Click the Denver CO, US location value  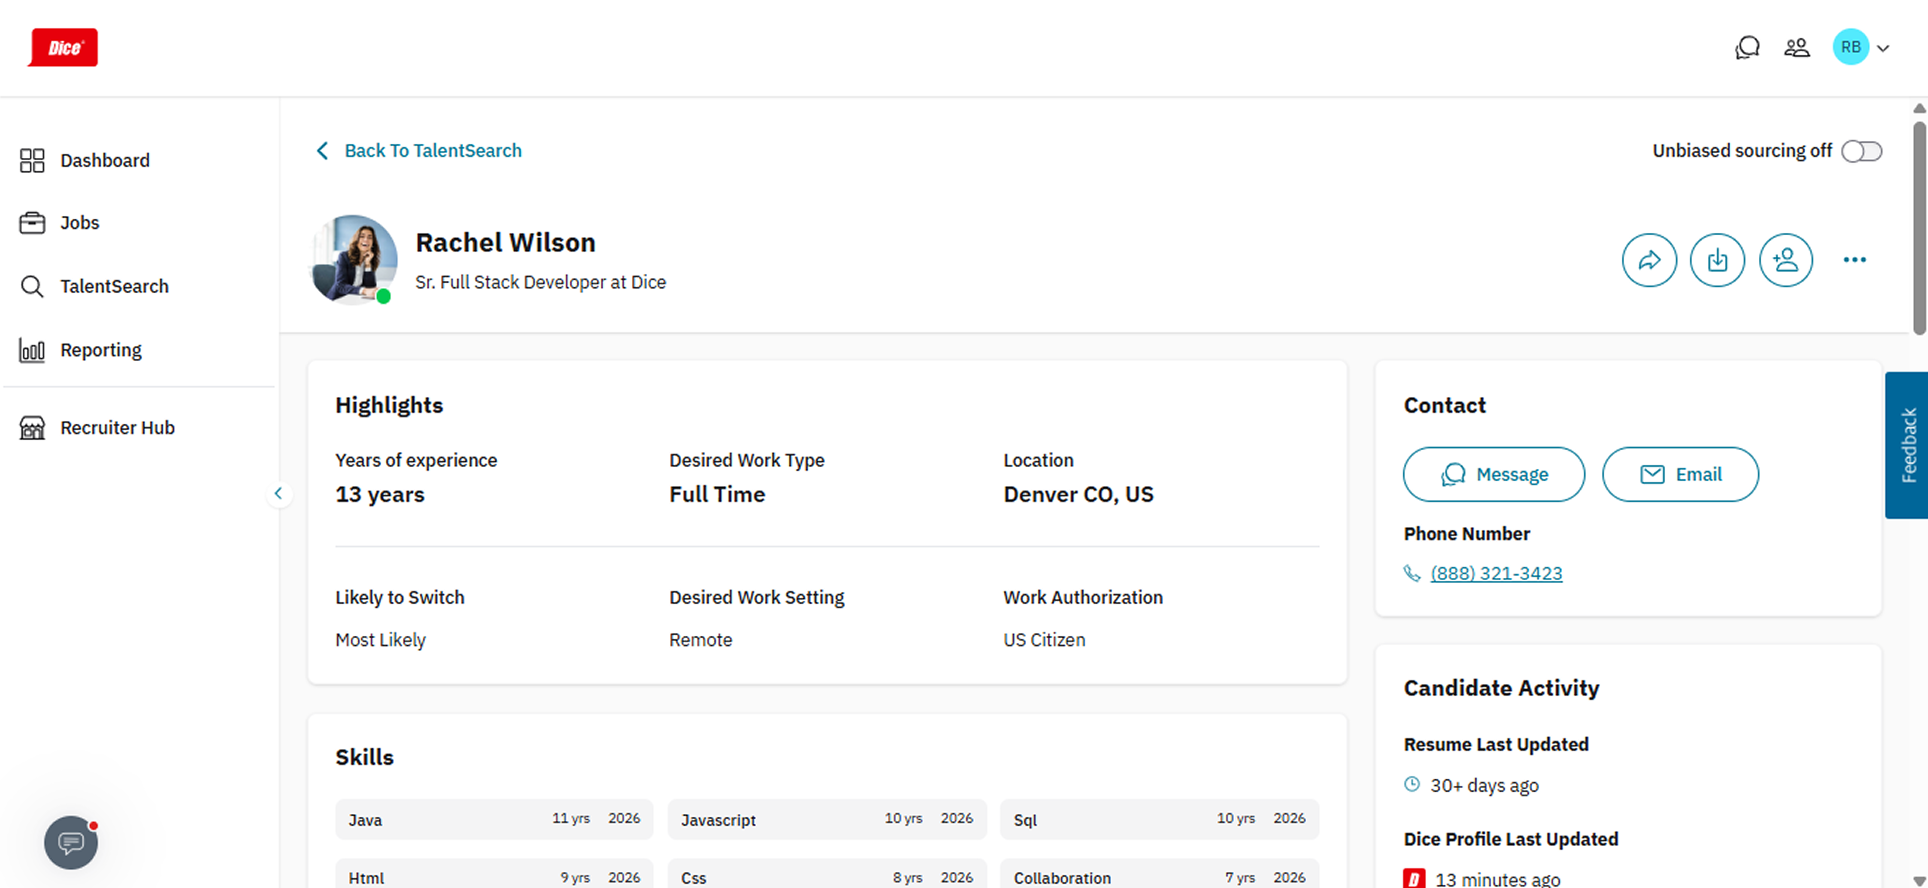coord(1078,494)
